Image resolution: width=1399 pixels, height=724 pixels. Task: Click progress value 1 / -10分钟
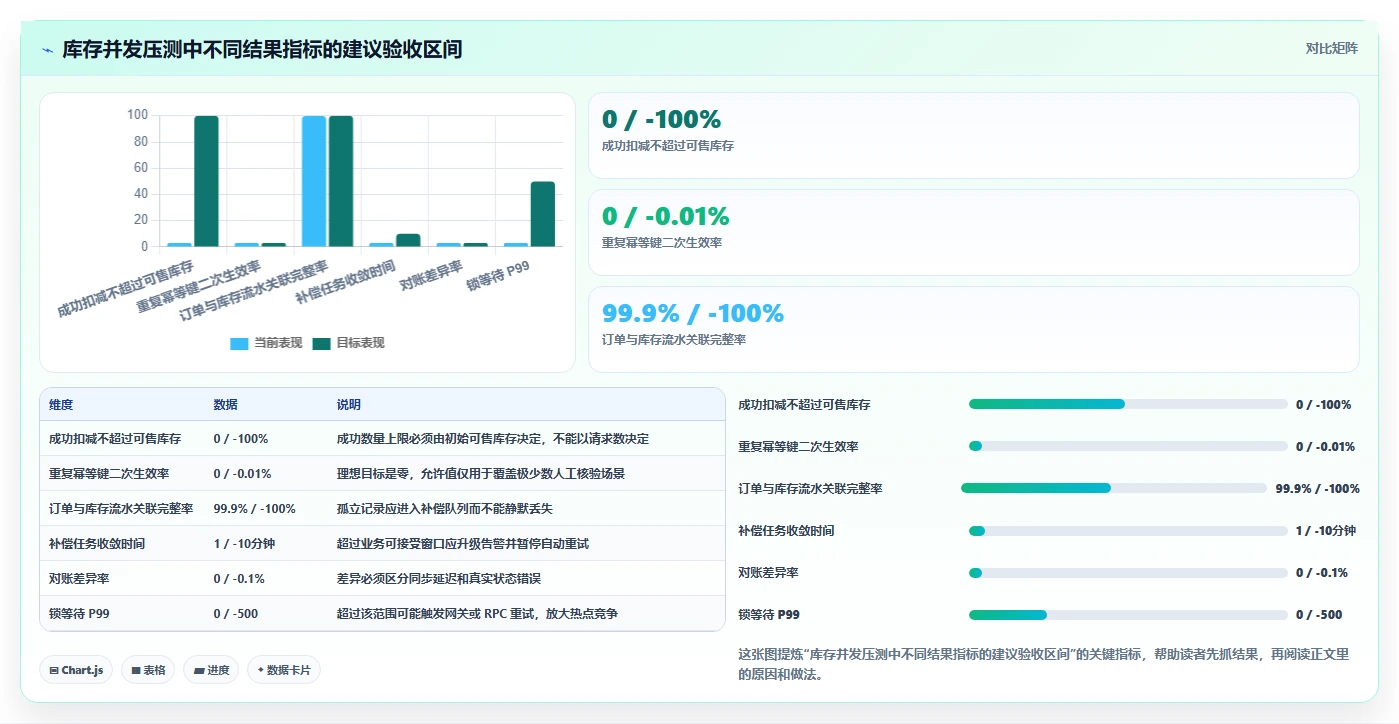click(x=1325, y=531)
